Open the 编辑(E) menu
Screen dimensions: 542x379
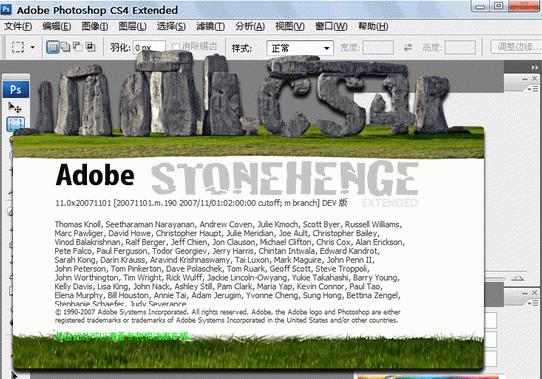57,26
